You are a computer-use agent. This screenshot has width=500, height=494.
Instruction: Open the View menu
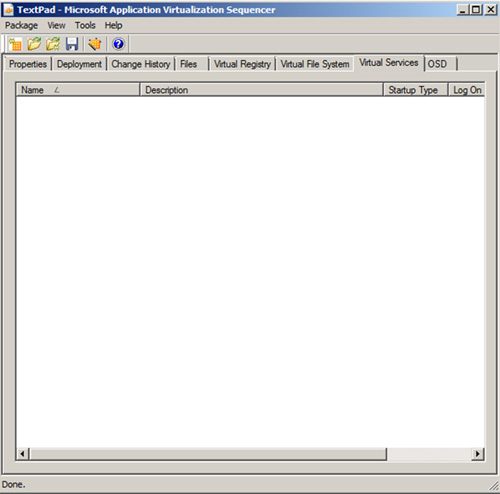coord(56,25)
